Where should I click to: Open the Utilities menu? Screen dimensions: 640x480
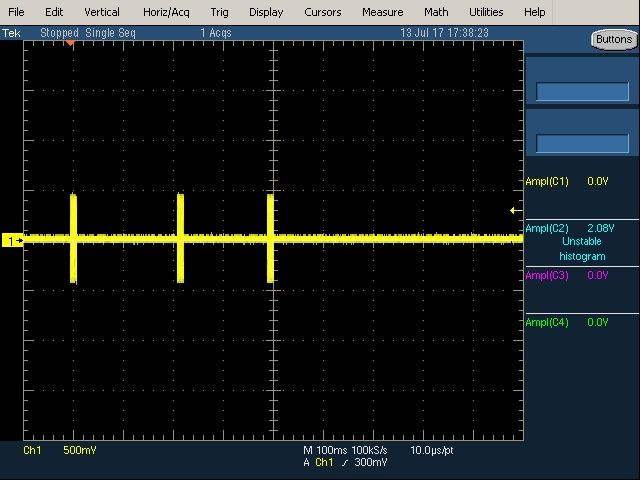486,12
